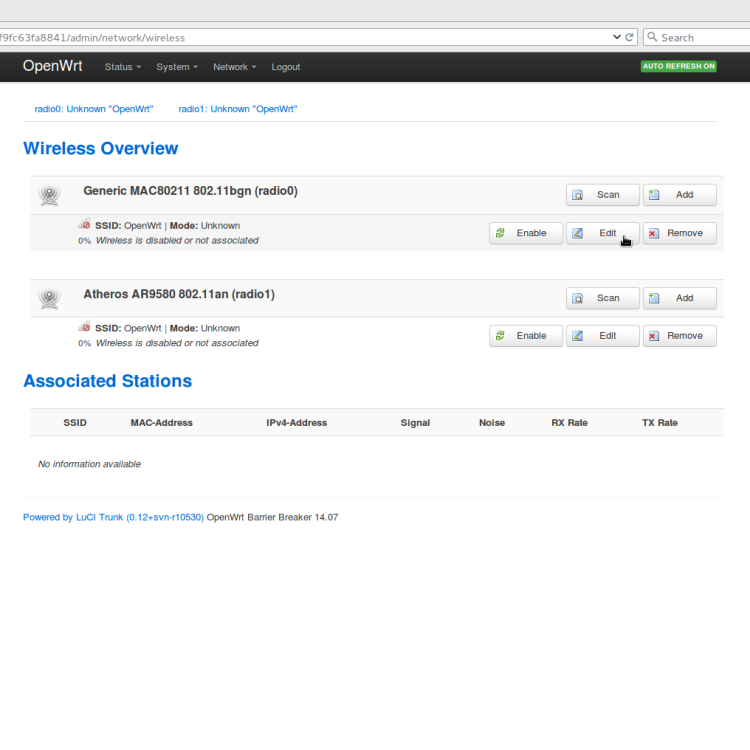Edit the radio0 OpenWrt network
The height and width of the screenshot is (750, 750).
pos(603,233)
